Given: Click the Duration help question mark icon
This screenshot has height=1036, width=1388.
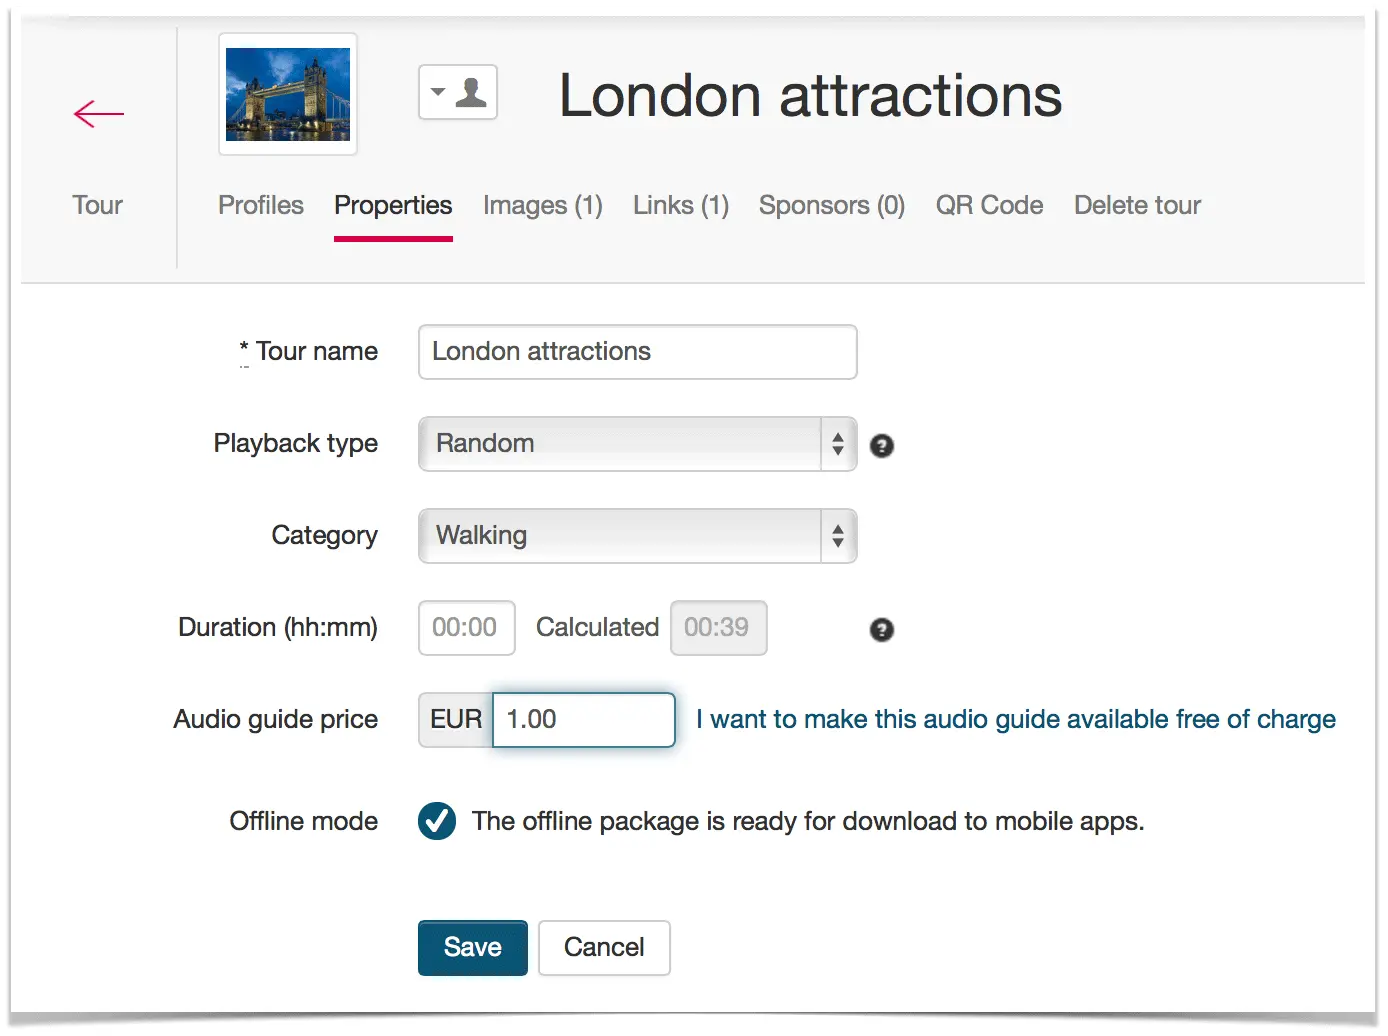Looking at the screenshot, I should click(x=881, y=630).
